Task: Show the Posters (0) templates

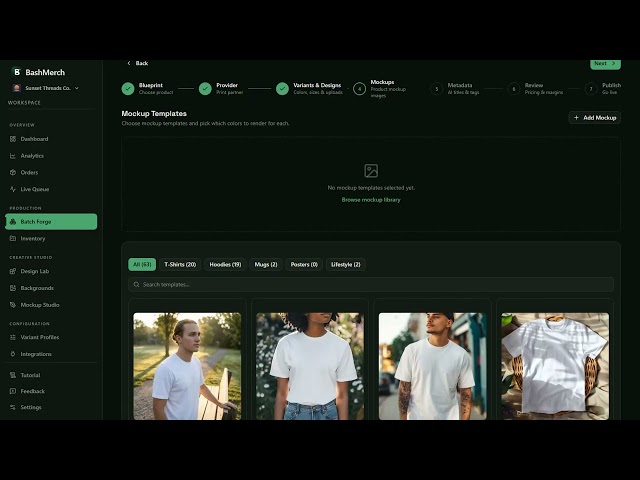Action: pyautogui.click(x=304, y=264)
